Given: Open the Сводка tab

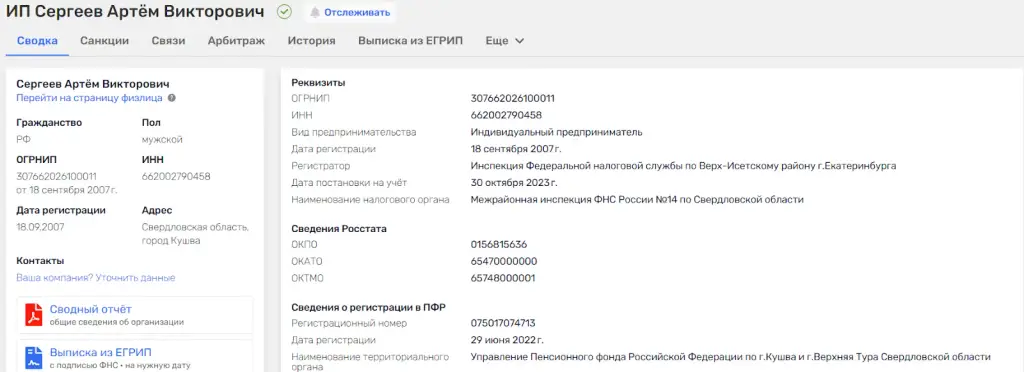Looking at the screenshot, I should click(37, 40).
